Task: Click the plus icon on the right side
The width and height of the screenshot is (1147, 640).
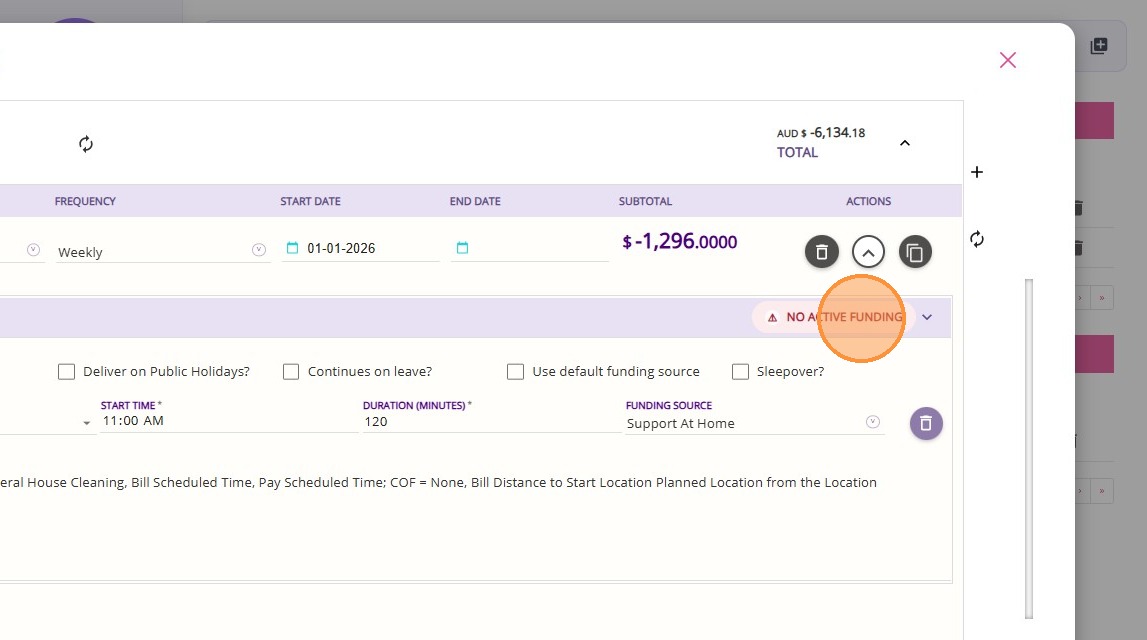Action: [x=977, y=172]
